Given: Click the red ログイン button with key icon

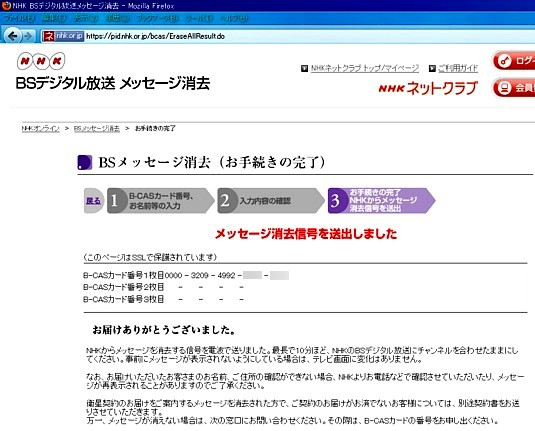Looking at the screenshot, I should tap(514, 61).
